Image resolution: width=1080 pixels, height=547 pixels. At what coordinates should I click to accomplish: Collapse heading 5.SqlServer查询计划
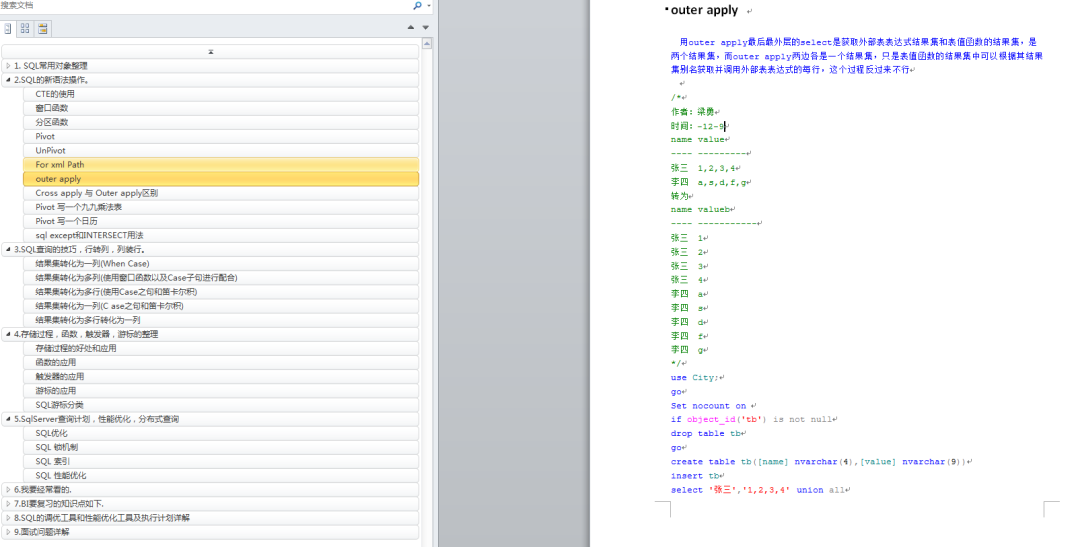click(x=8, y=419)
